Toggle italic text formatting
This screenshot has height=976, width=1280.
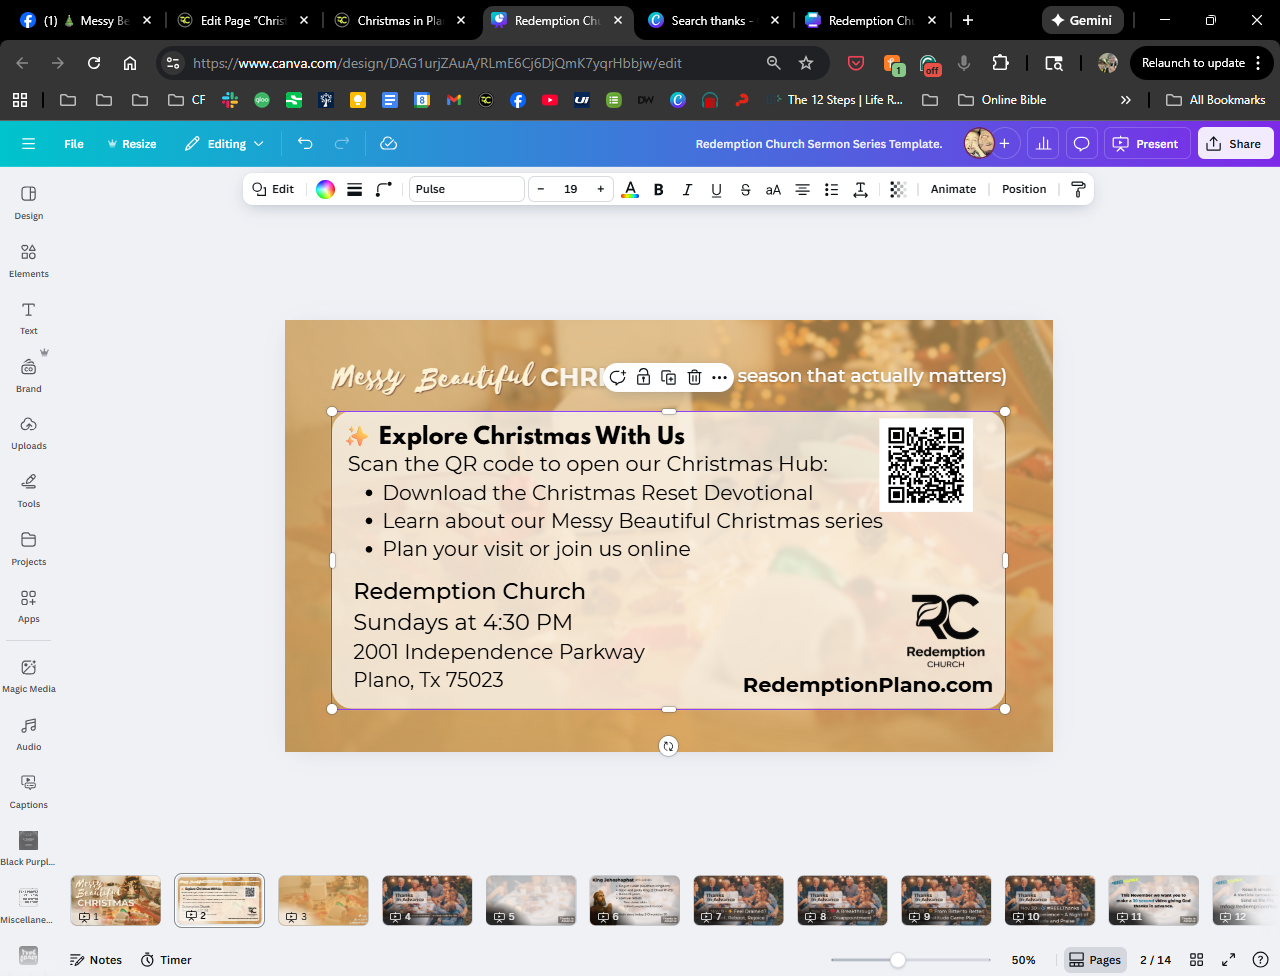click(687, 189)
